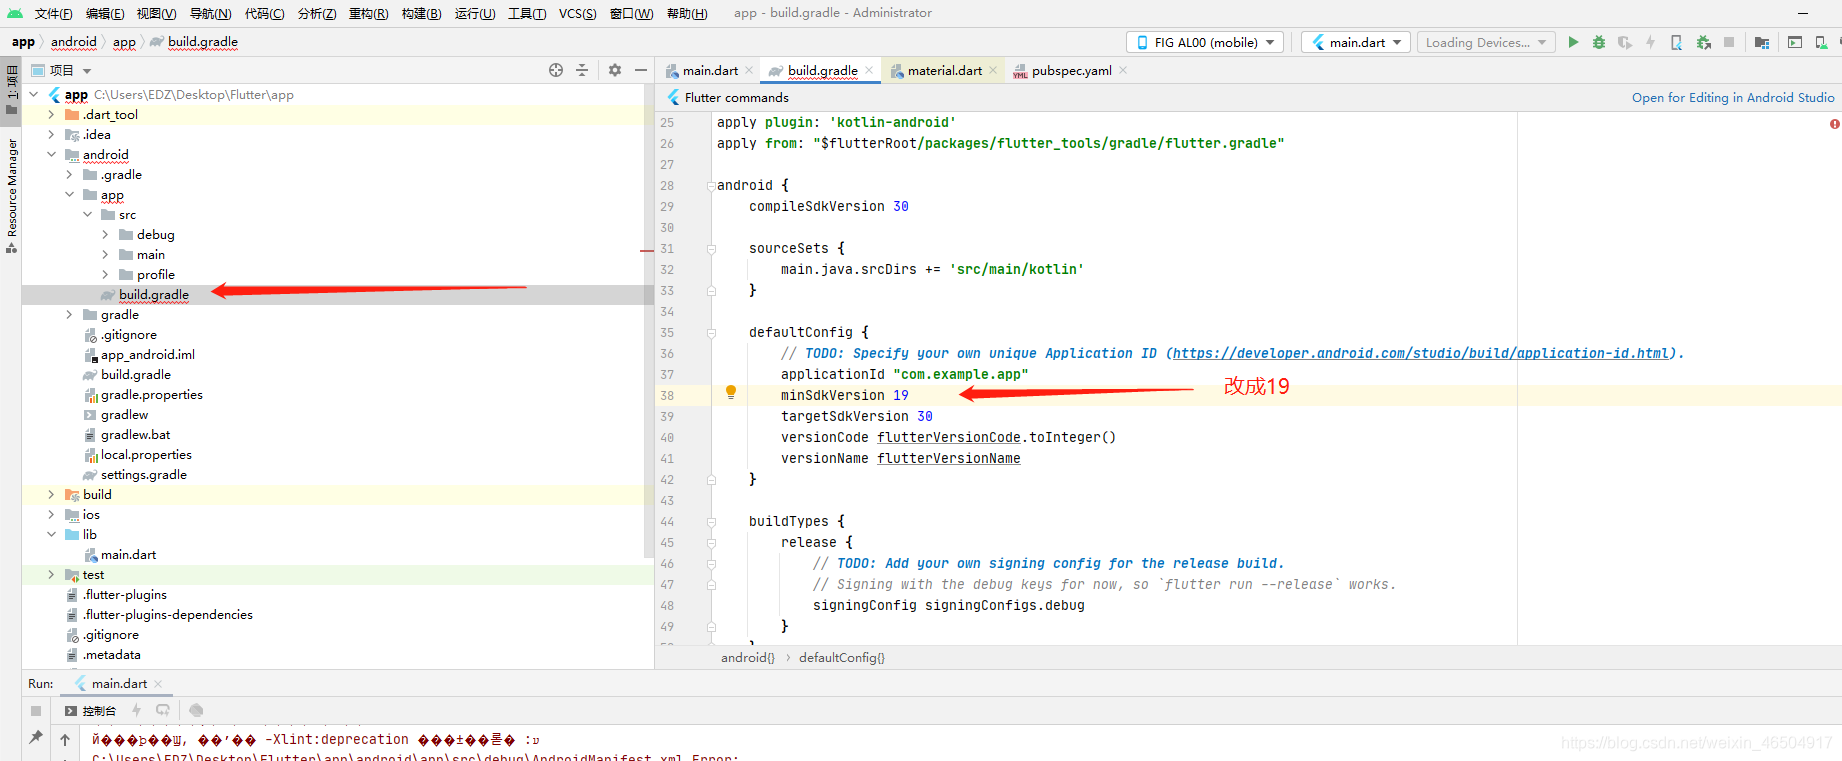Image resolution: width=1842 pixels, height=761 pixels.
Task: Open the main.dart run configuration dropdown
Action: [x=1356, y=42]
